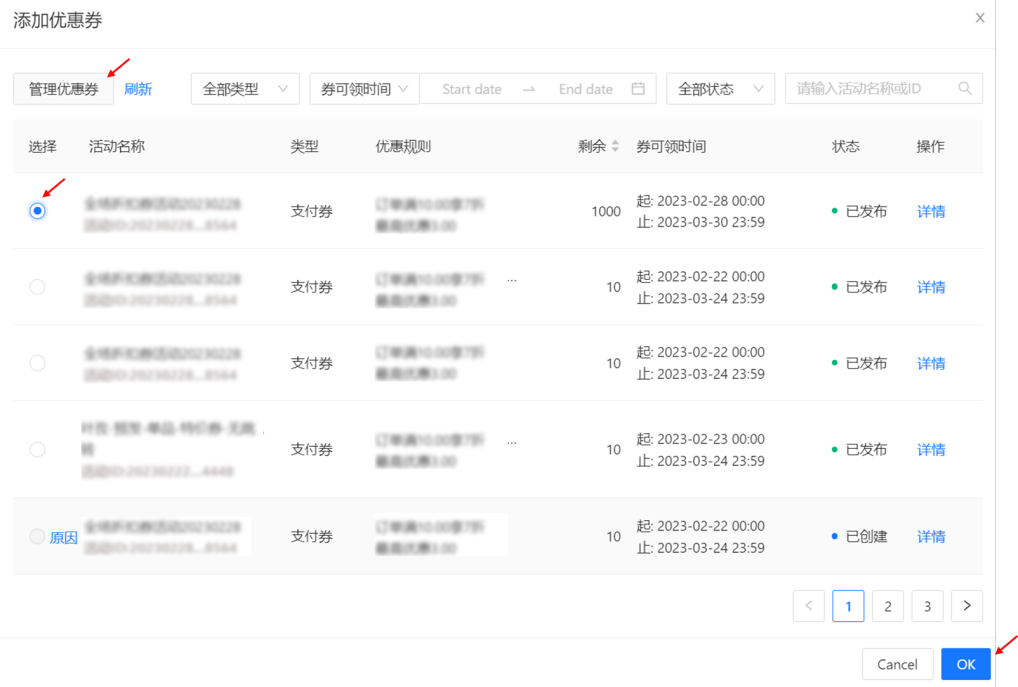Open 详情 for the 1000-remaining row
This screenshot has width=1018, height=687.
click(931, 211)
